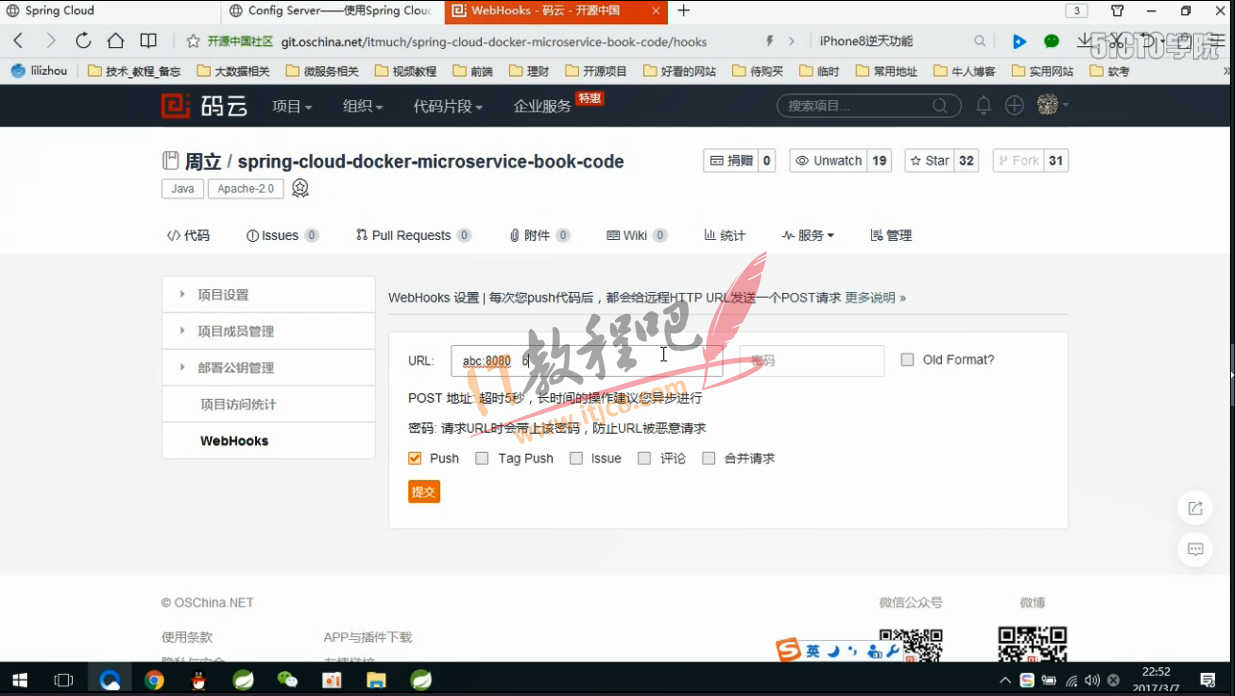Select 项目访问统计 in sidebar
The image size is (1235, 696).
[x=268, y=404]
